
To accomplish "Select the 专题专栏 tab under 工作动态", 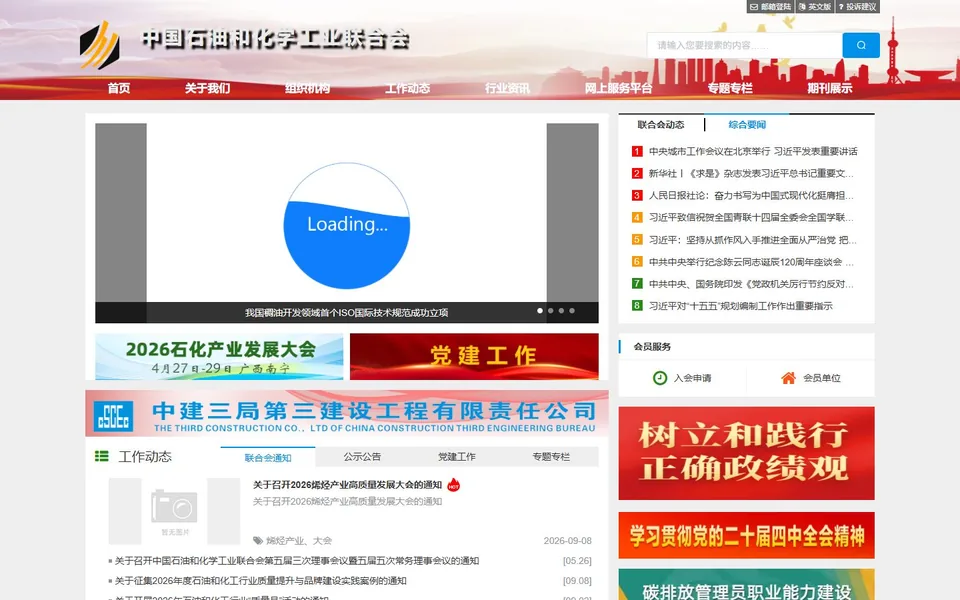I will pyautogui.click(x=551, y=457).
